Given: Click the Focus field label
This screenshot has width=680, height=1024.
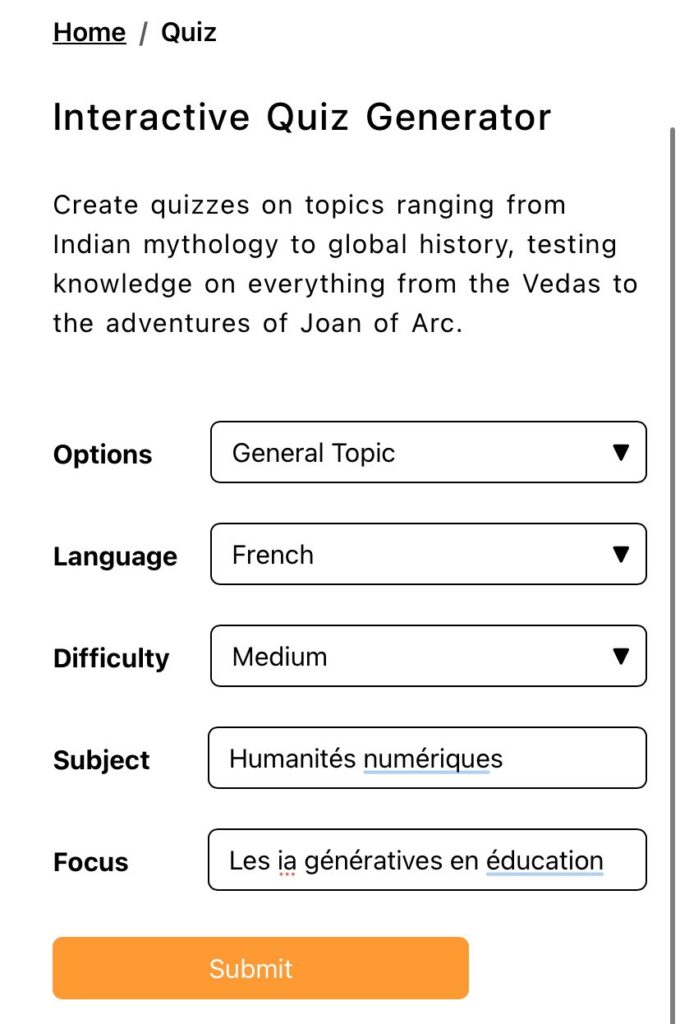Looking at the screenshot, I should 91,862.
